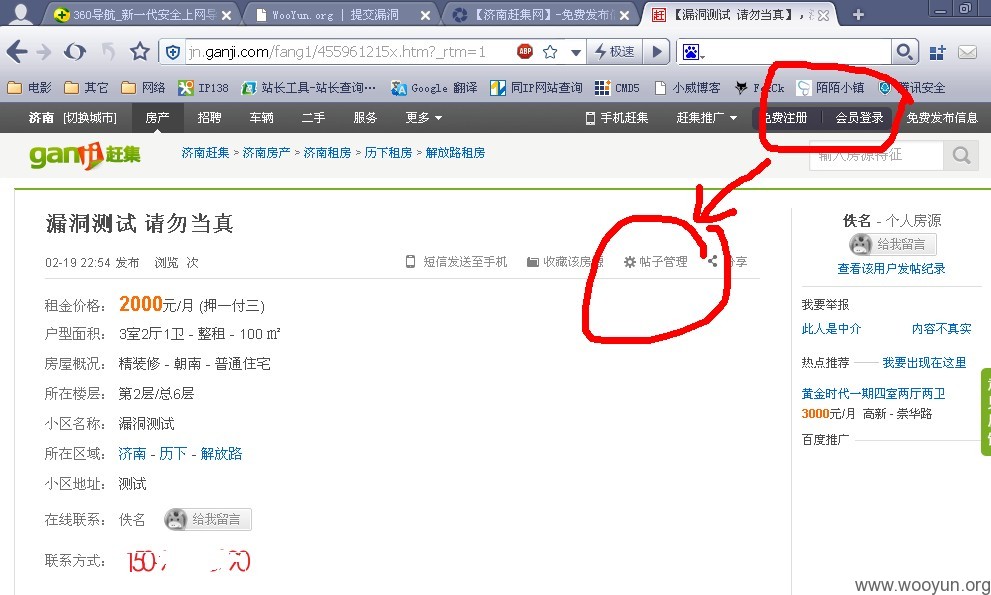Click the star icon inside address bar
The height and width of the screenshot is (595, 991).
click(550, 52)
